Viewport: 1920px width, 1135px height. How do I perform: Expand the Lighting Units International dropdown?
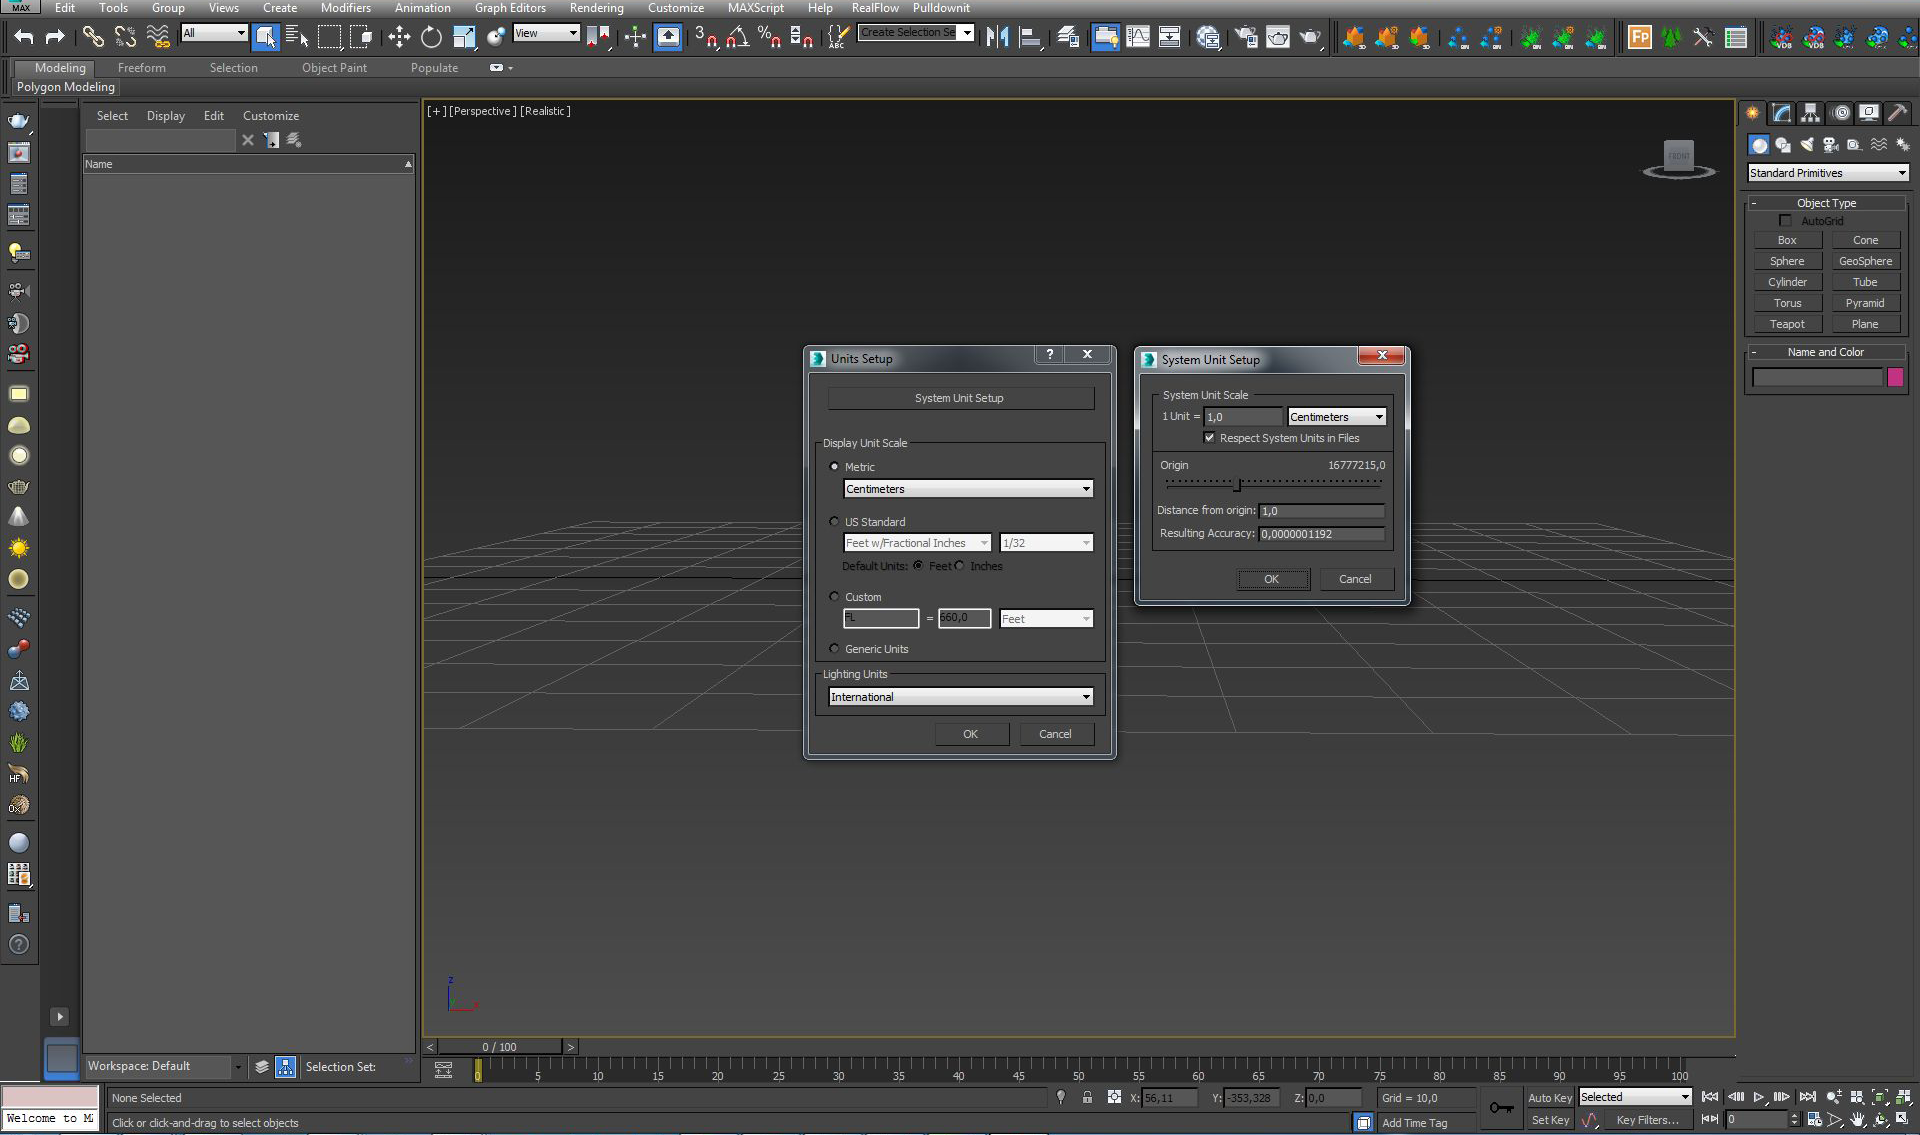[x=960, y=697]
